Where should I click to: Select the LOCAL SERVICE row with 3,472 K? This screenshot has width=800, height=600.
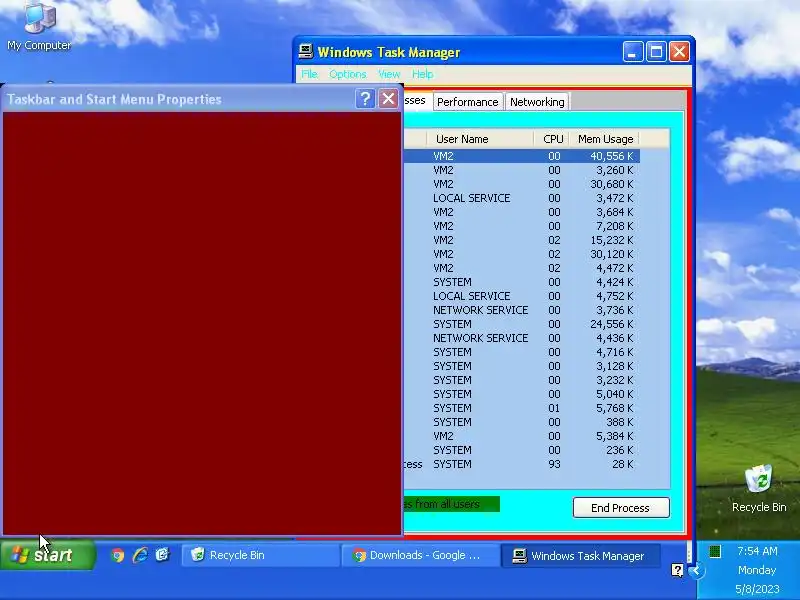point(521,198)
